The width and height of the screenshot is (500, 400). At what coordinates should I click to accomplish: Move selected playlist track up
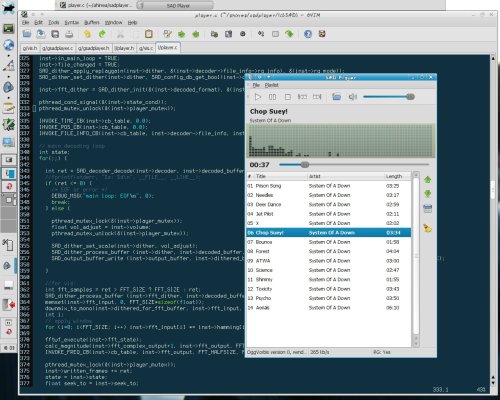click(x=428, y=180)
